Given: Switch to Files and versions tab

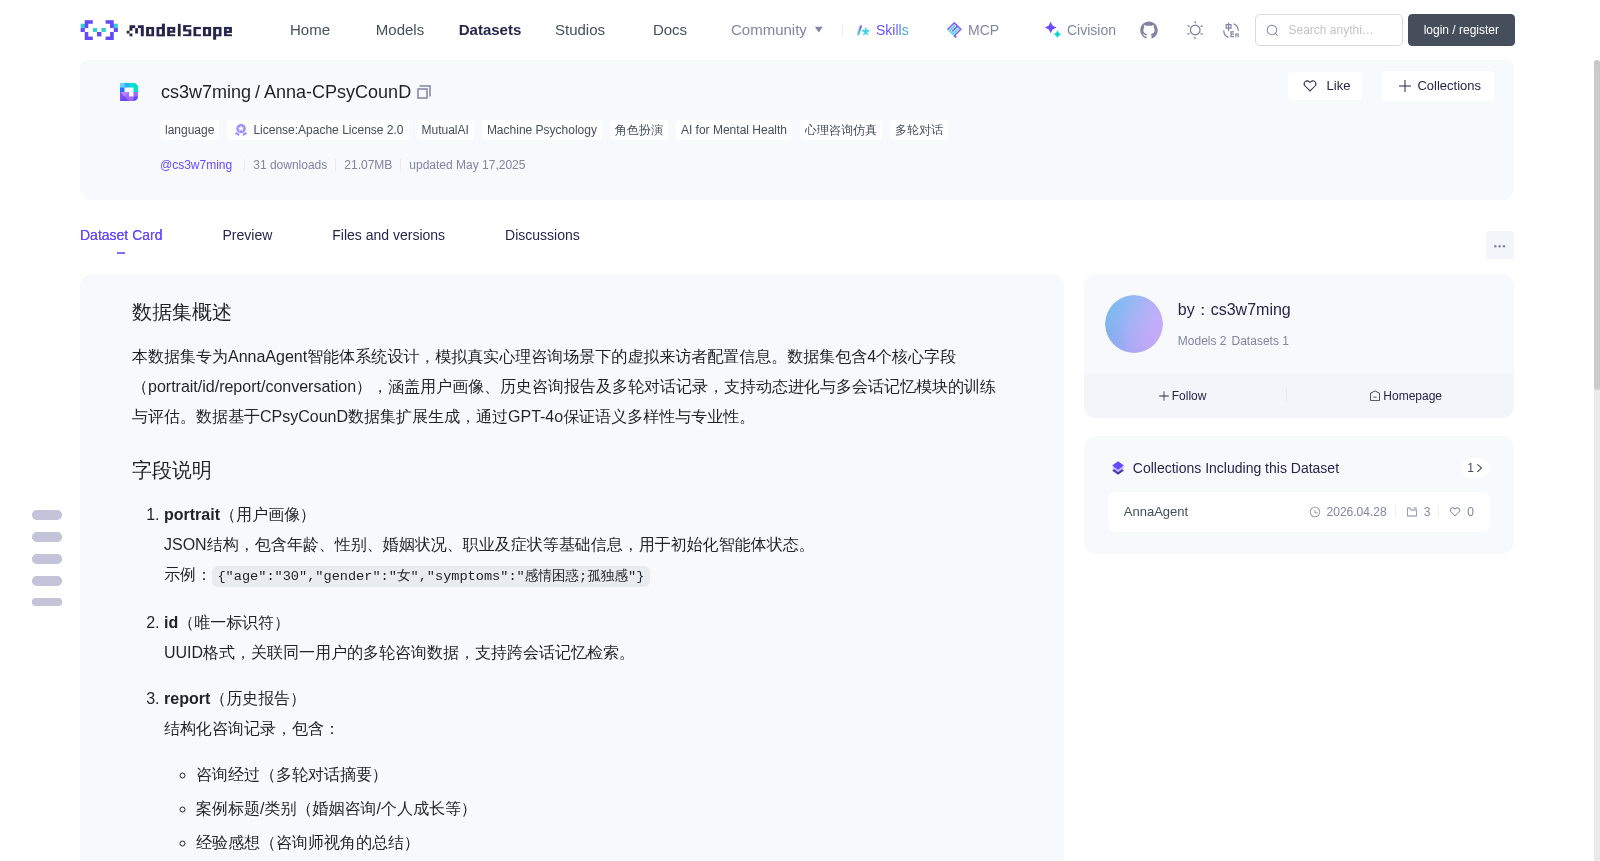Looking at the screenshot, I should pyautogui.click(x=388, y=235).
